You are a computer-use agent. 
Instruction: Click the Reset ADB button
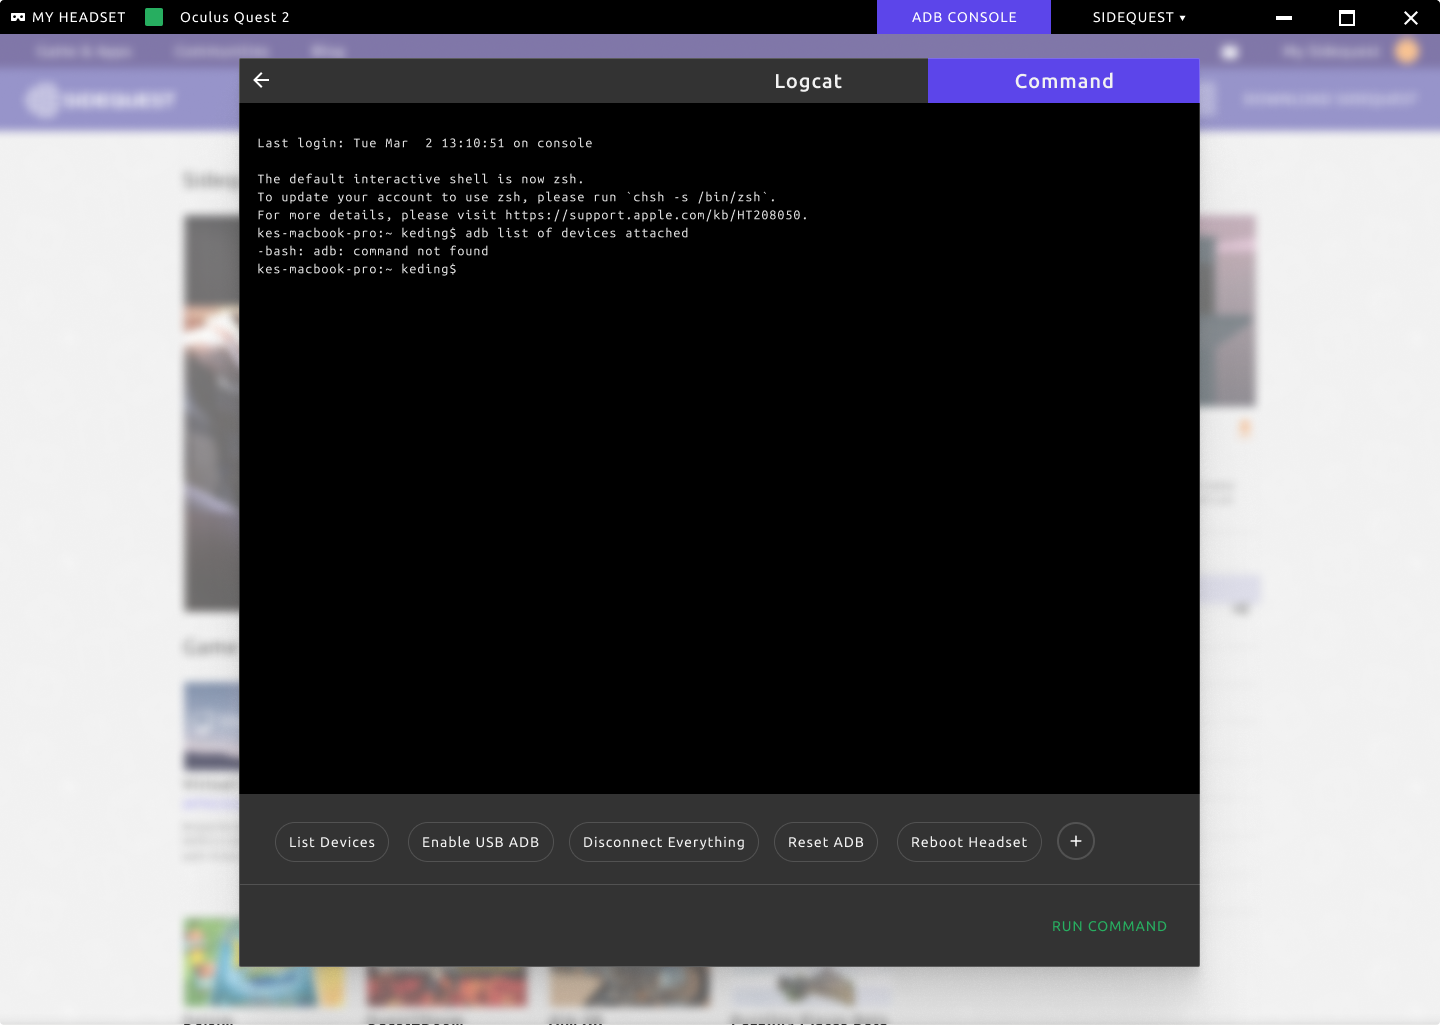826,842
